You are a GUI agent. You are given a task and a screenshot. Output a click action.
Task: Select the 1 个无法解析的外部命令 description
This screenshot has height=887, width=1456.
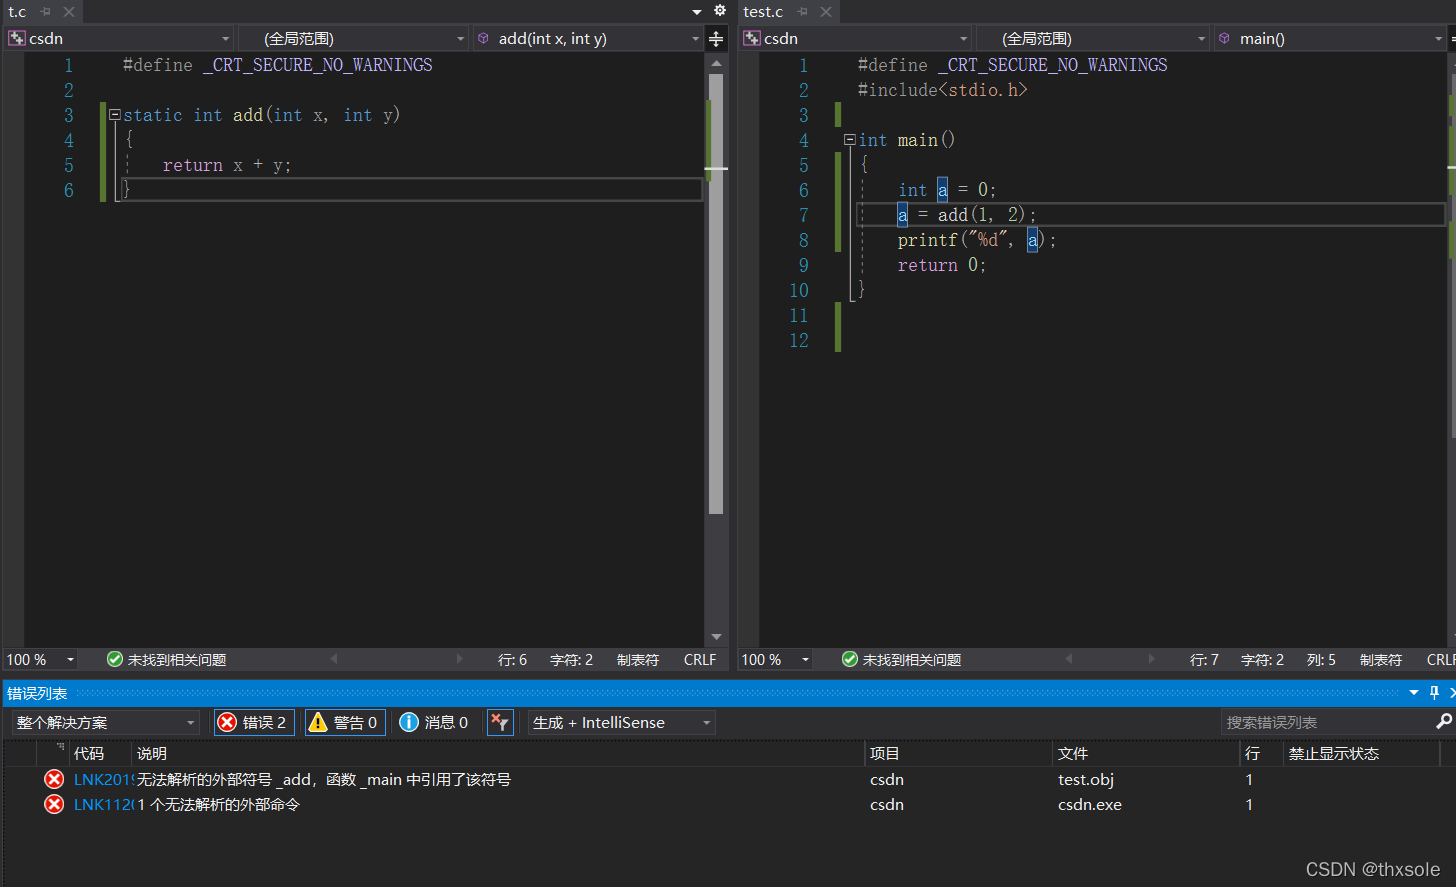point(218,804)
